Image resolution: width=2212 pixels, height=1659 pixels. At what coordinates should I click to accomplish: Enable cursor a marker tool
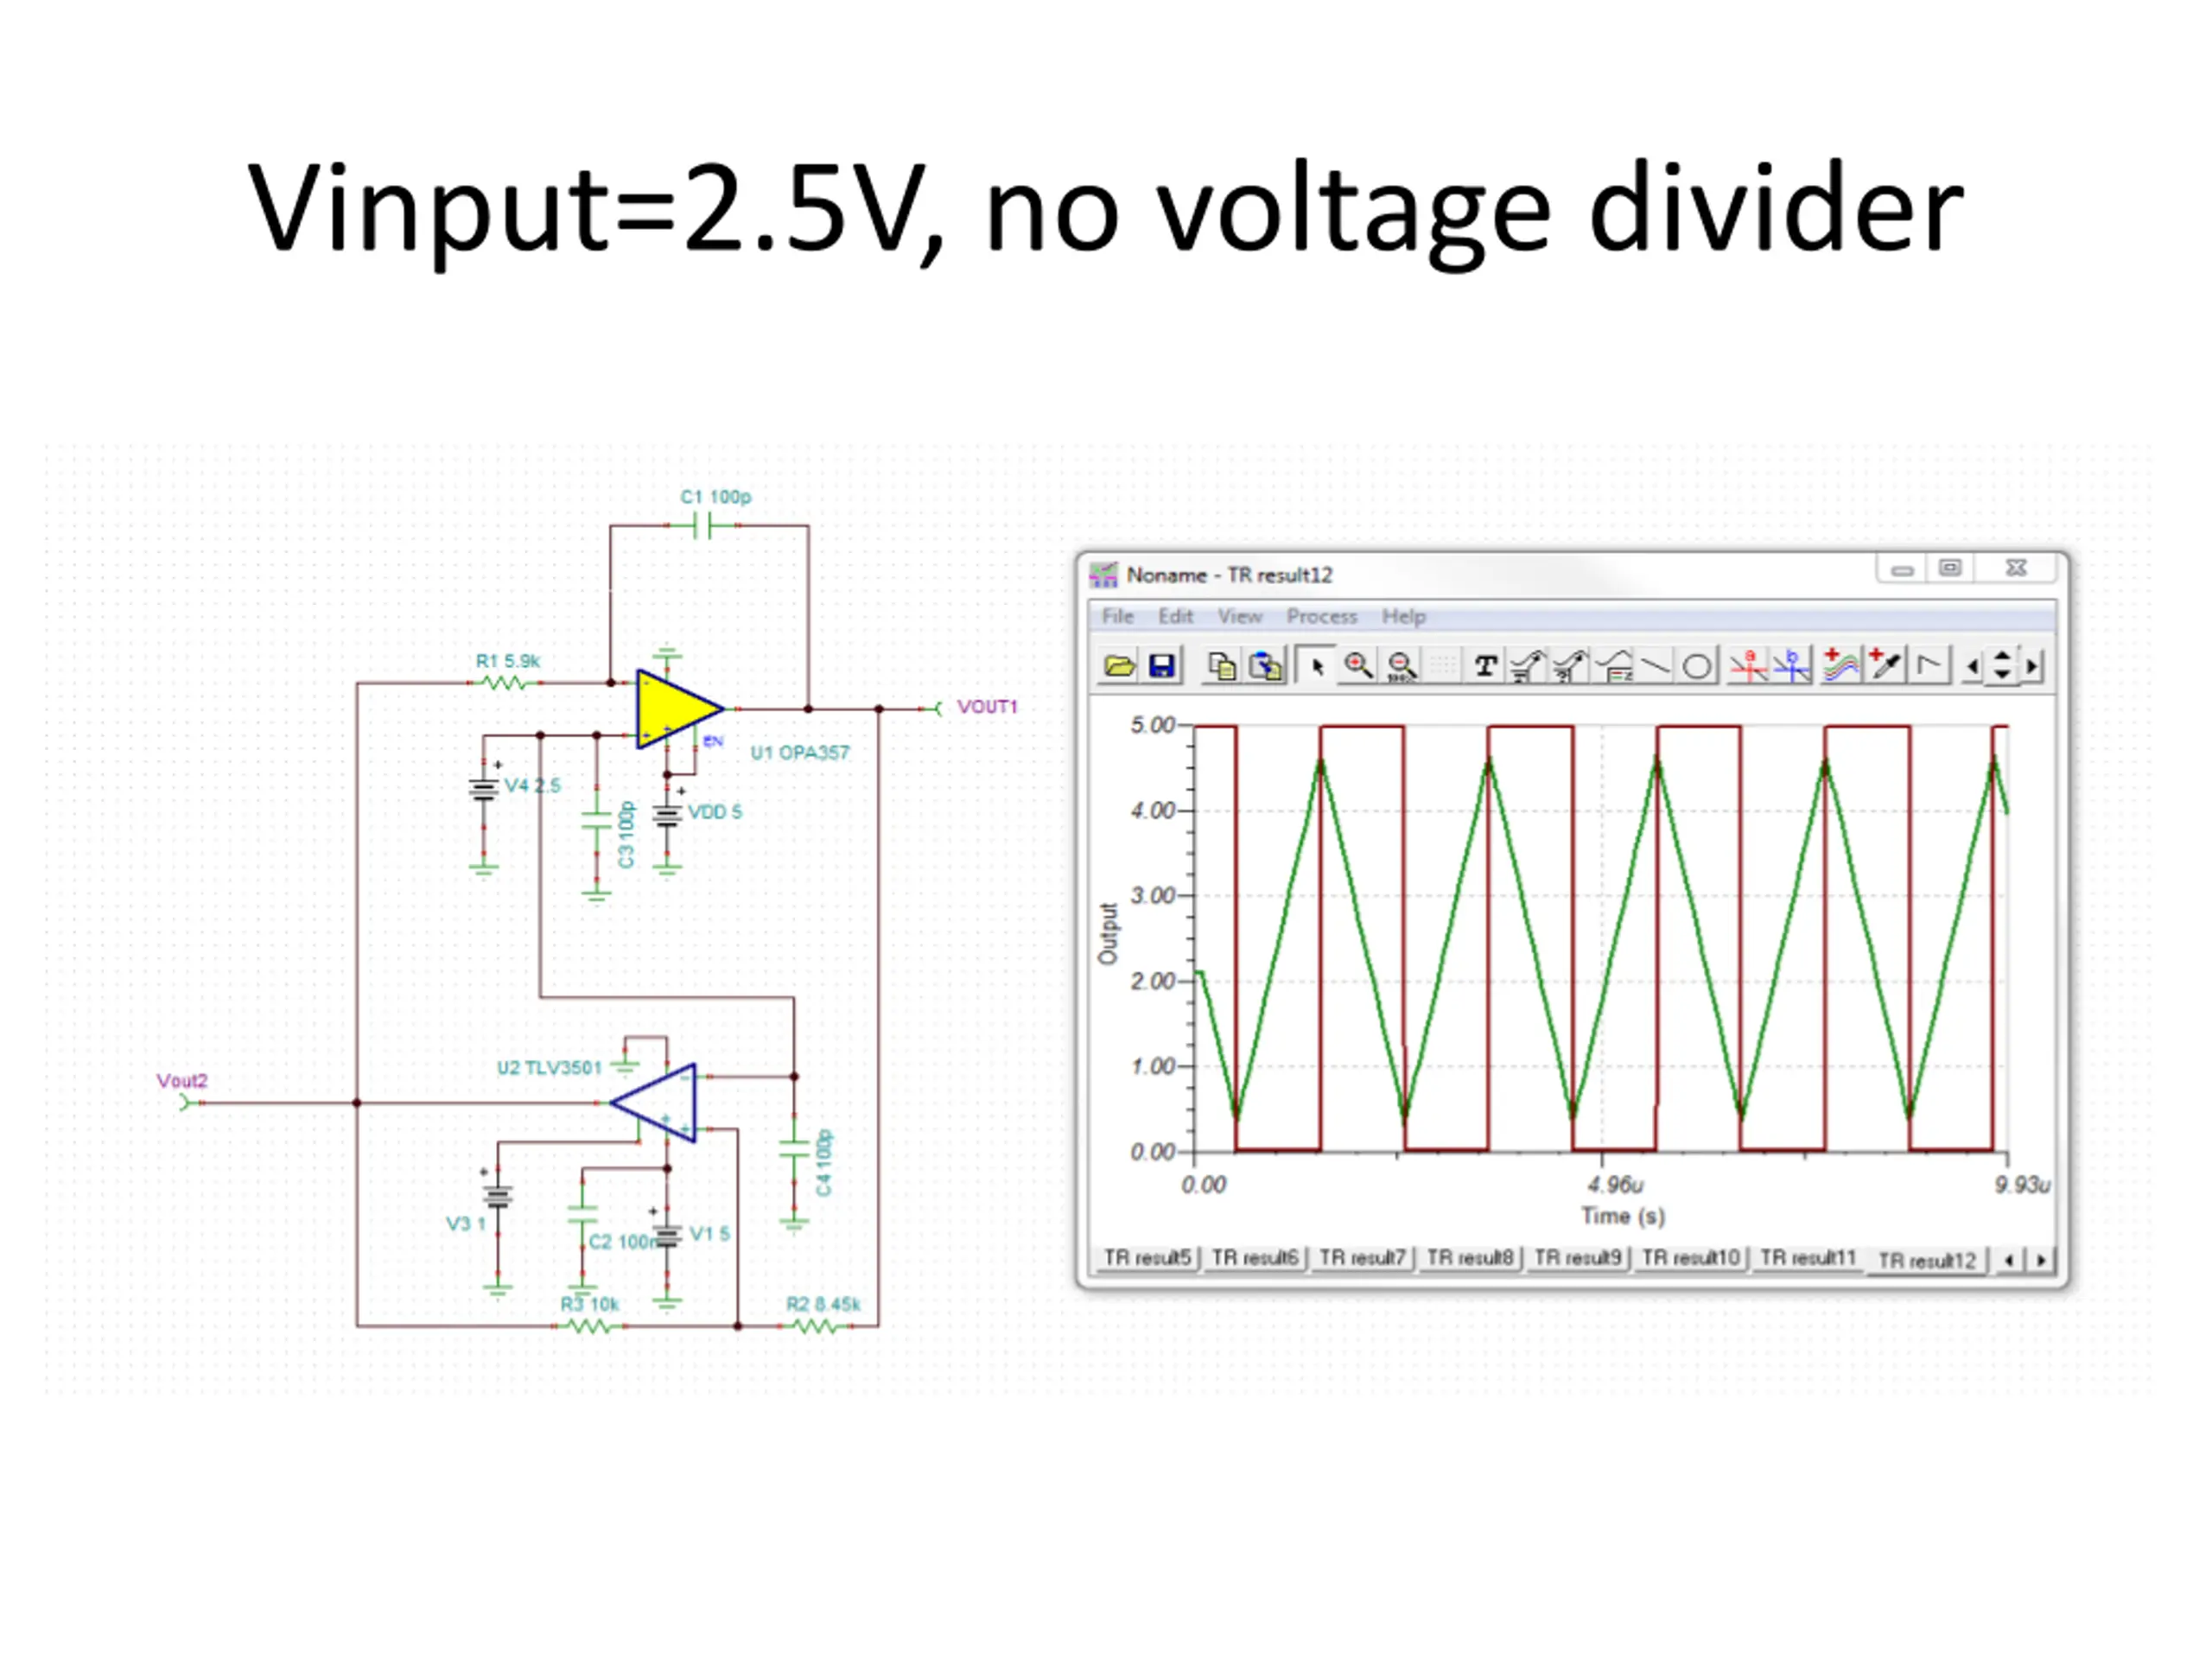pos(1748,666)
